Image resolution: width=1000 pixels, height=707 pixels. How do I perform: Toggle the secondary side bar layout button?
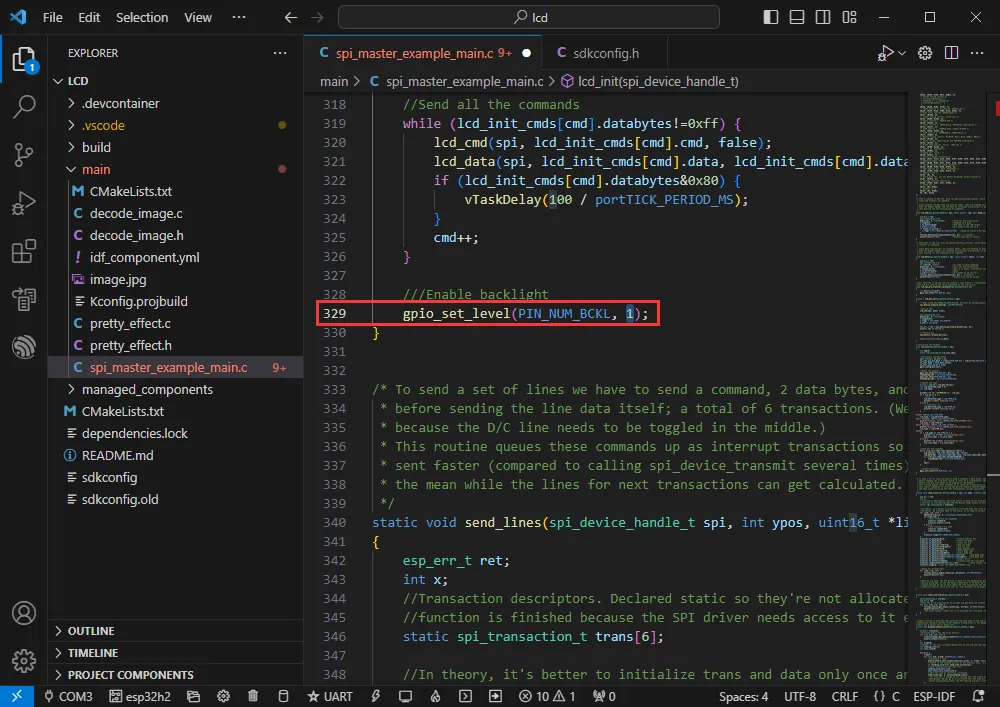[x=823, y=17]
